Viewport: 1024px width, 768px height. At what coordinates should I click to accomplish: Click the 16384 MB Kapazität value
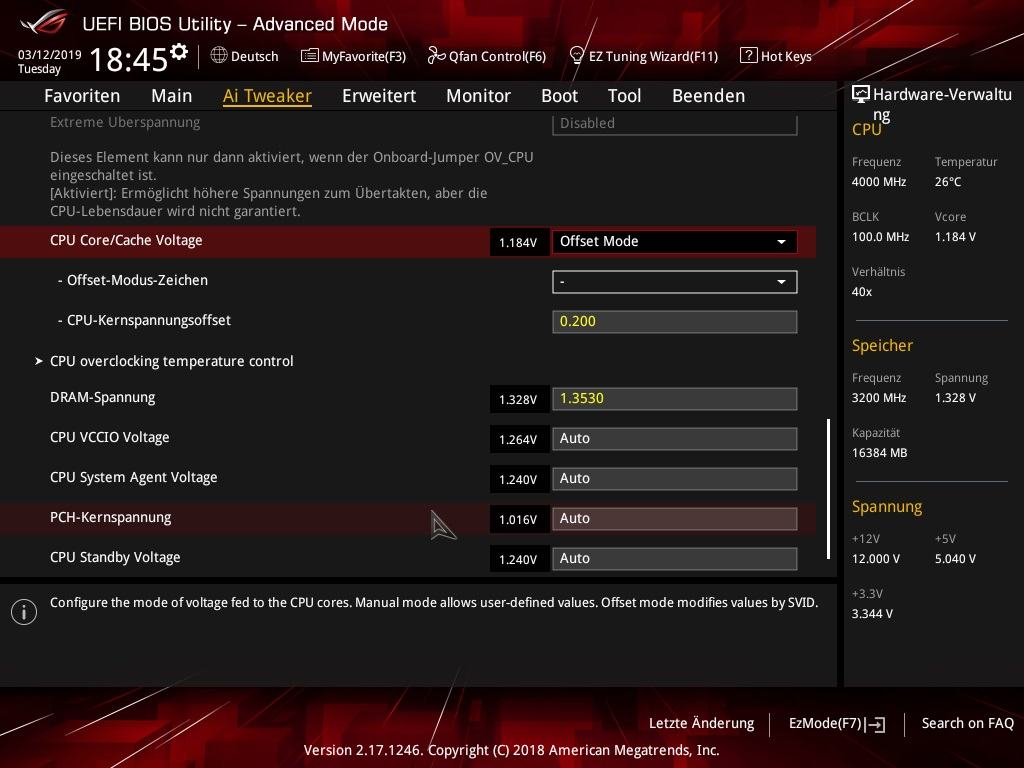coord(880,453)
